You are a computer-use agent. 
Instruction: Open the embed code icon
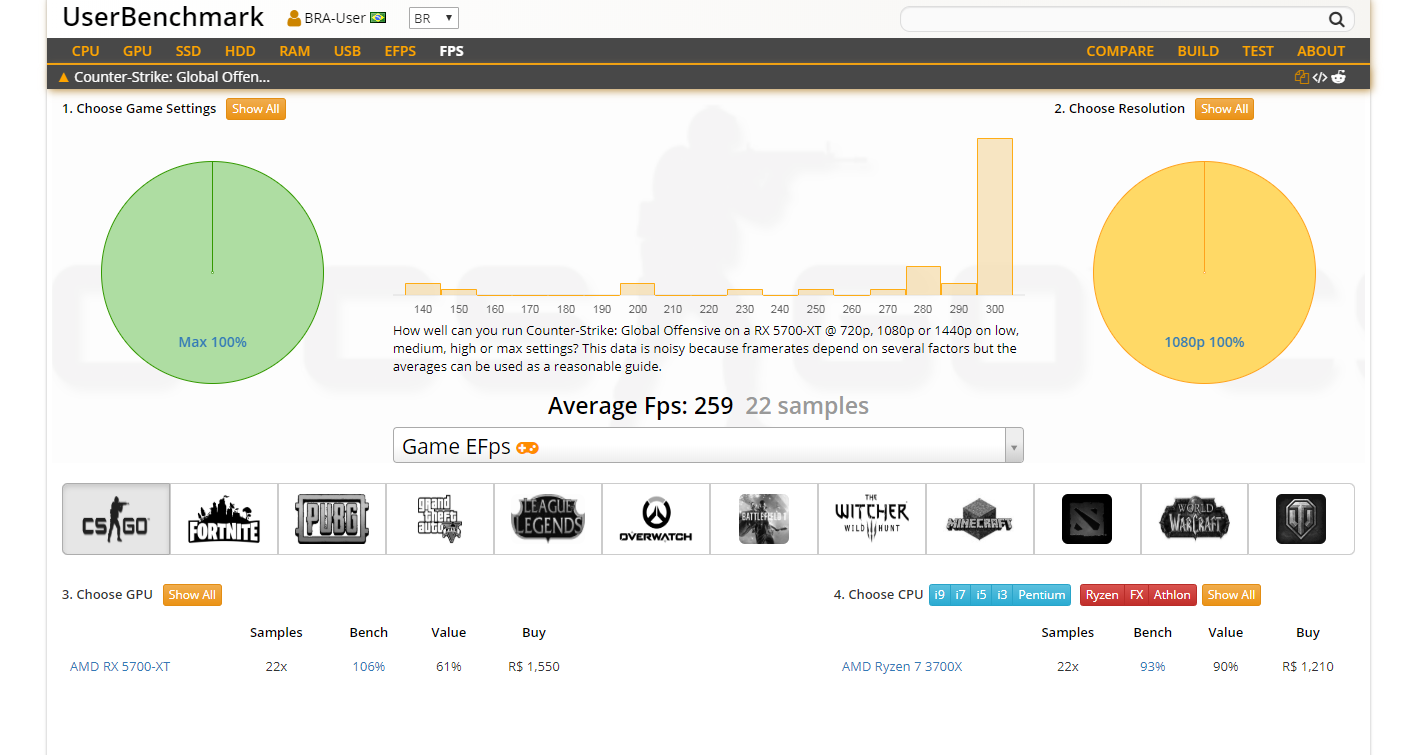(1319, 77)
